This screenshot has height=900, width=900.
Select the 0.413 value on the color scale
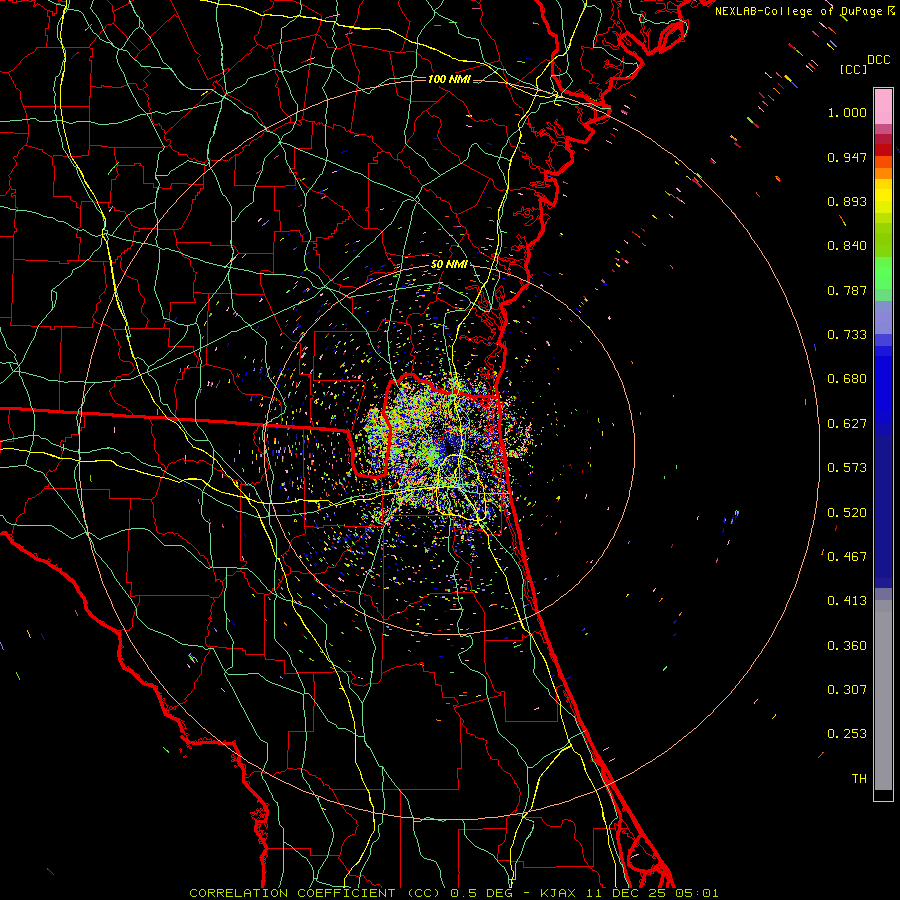pyautogui.click(x=847, y=601)
